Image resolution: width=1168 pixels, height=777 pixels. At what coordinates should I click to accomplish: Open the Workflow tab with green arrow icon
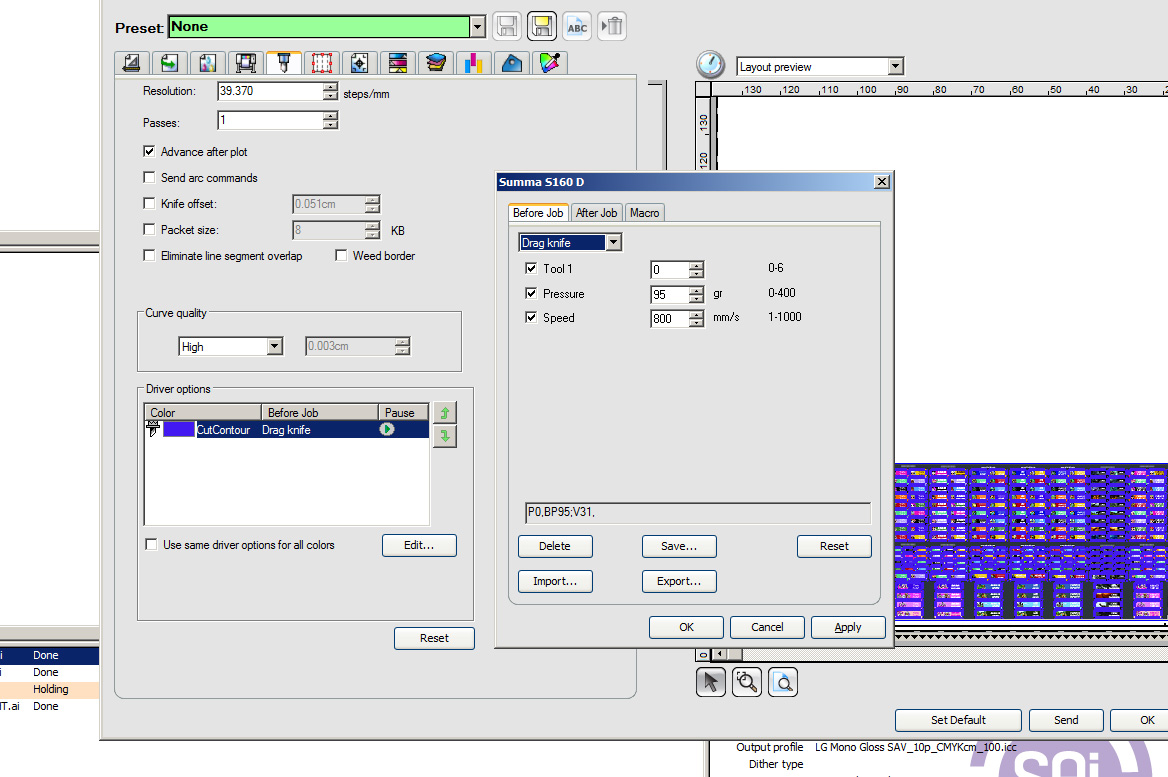(170, 63)
